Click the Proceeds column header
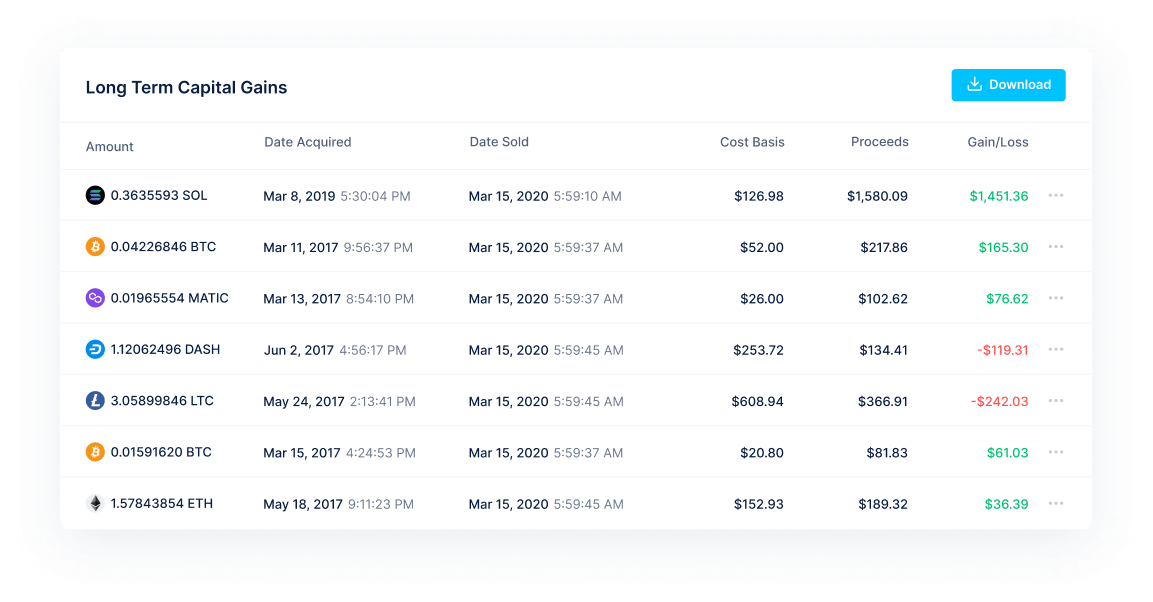 pos(879,142)
